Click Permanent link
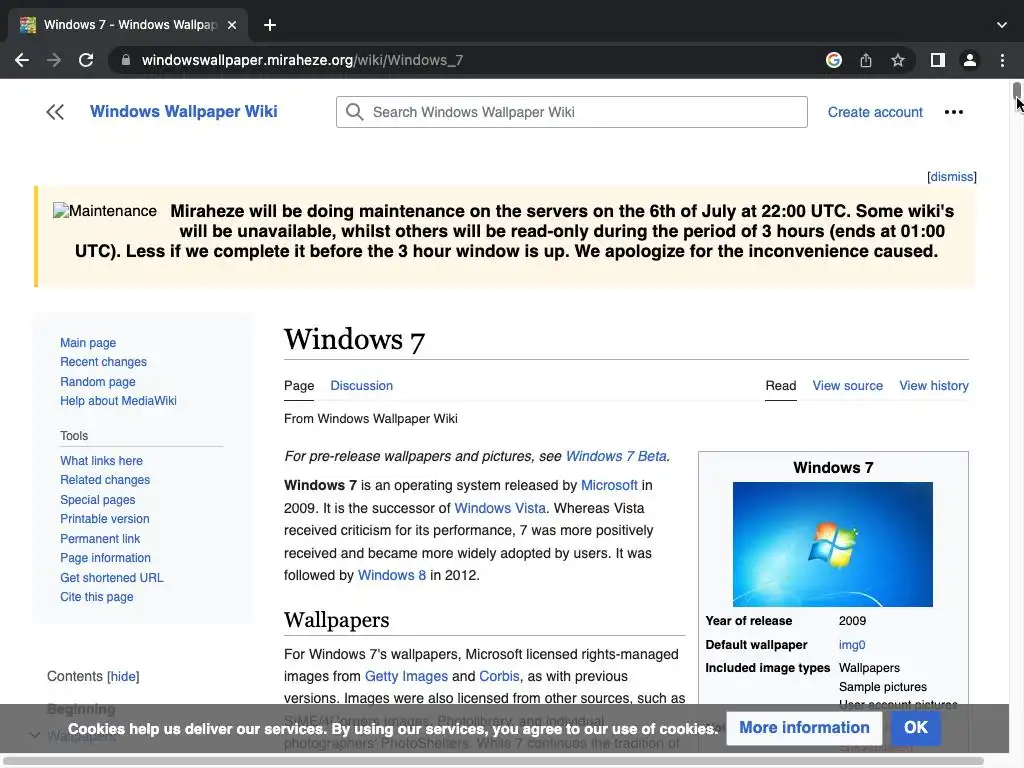 [100, 539]
